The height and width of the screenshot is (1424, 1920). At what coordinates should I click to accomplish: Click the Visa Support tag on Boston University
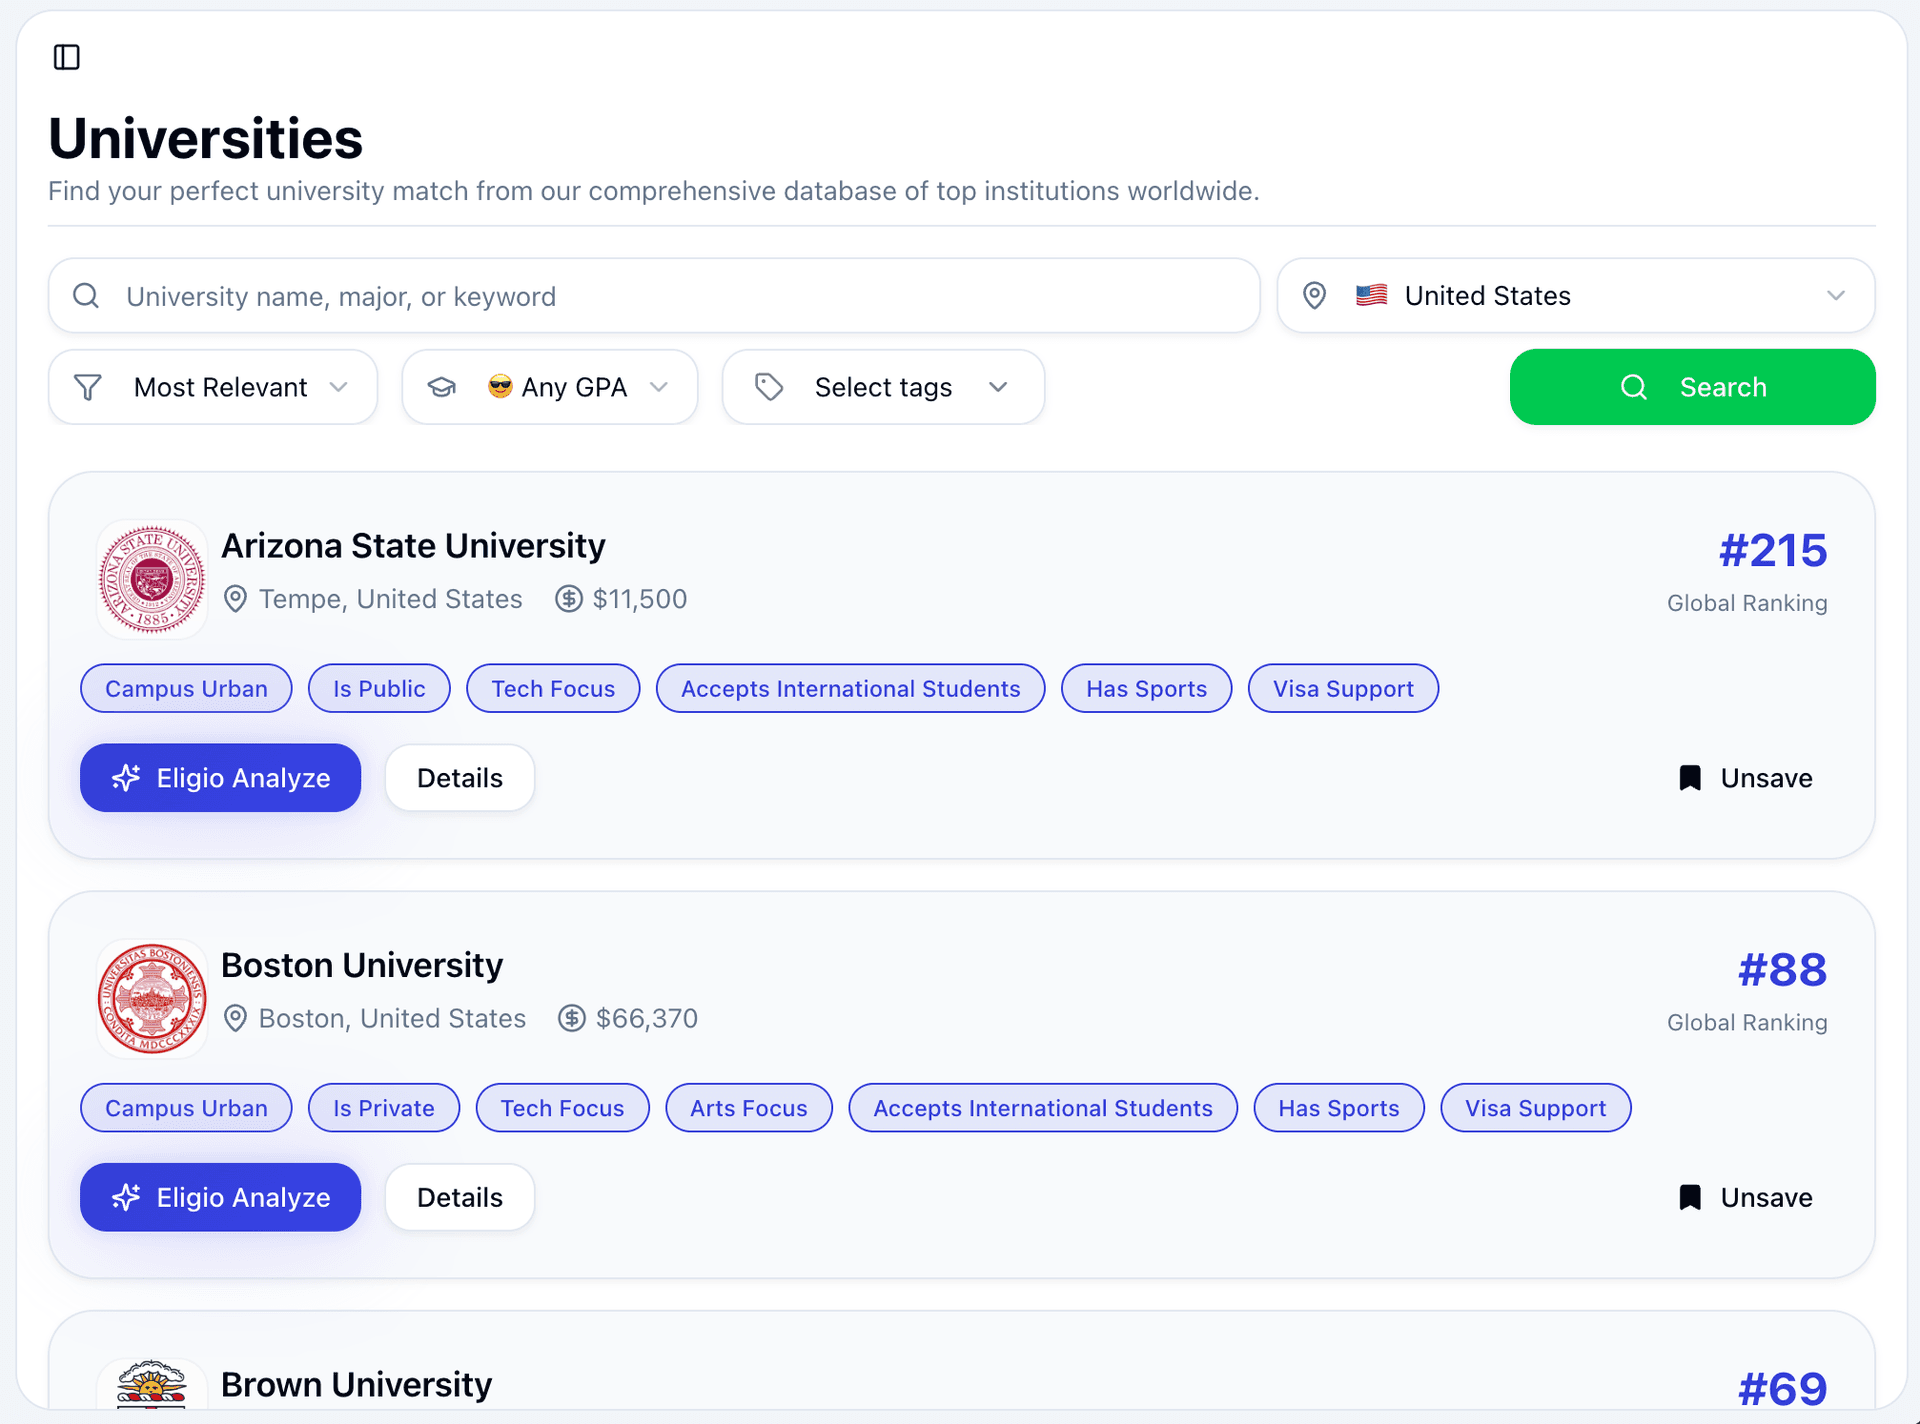pyautogui.click(x=1536, y=1108)
